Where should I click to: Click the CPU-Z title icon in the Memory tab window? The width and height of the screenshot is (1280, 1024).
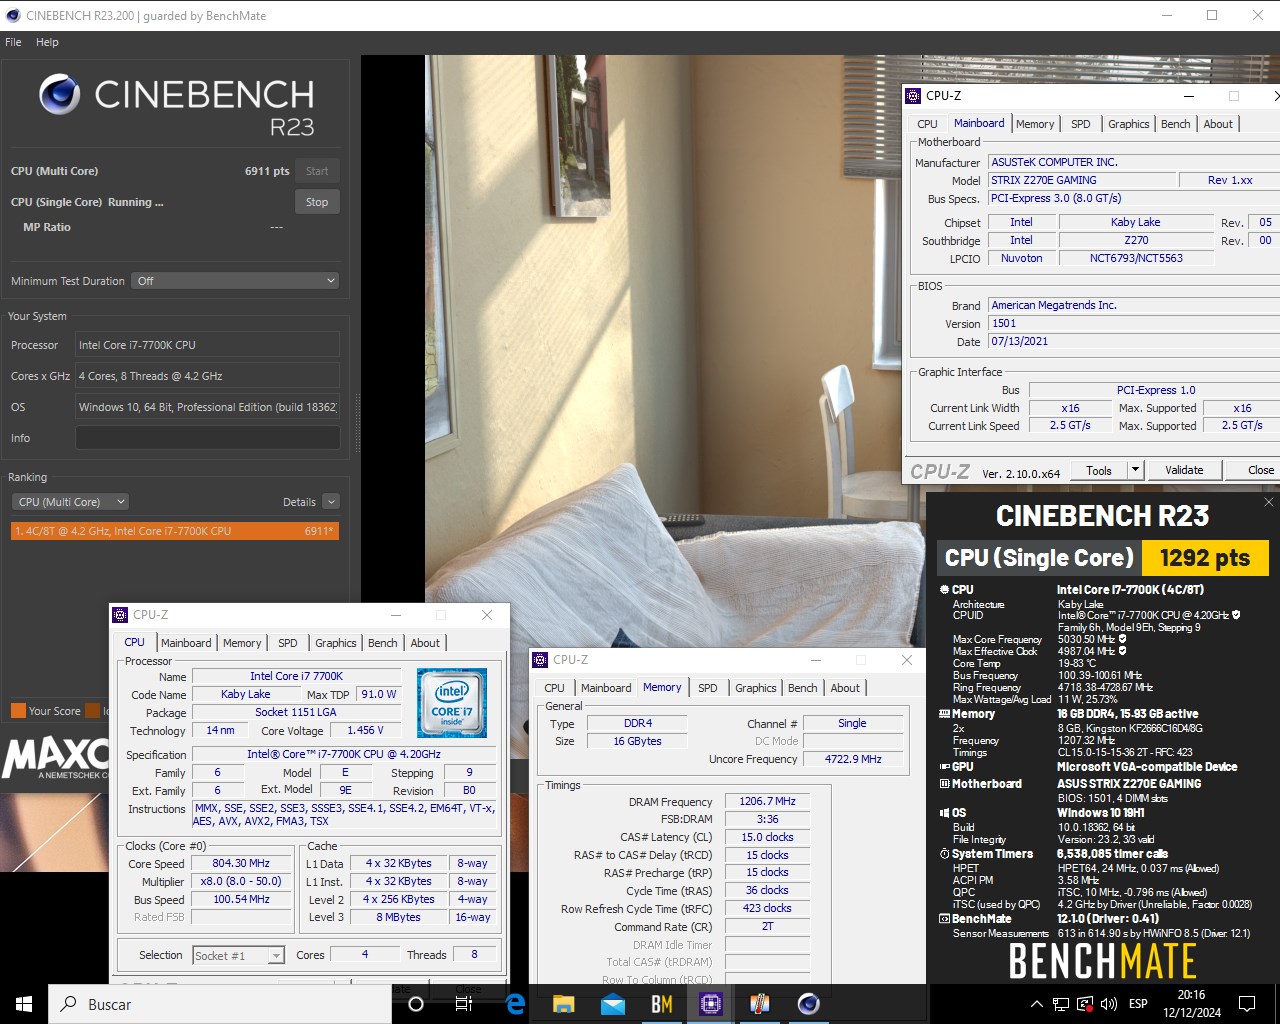(x=540, y=660)
